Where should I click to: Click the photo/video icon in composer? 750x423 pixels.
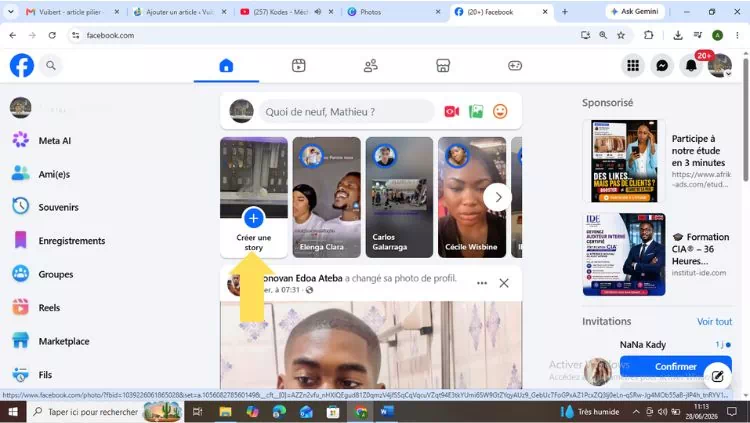pyautogui.click(x=476, y=111)
